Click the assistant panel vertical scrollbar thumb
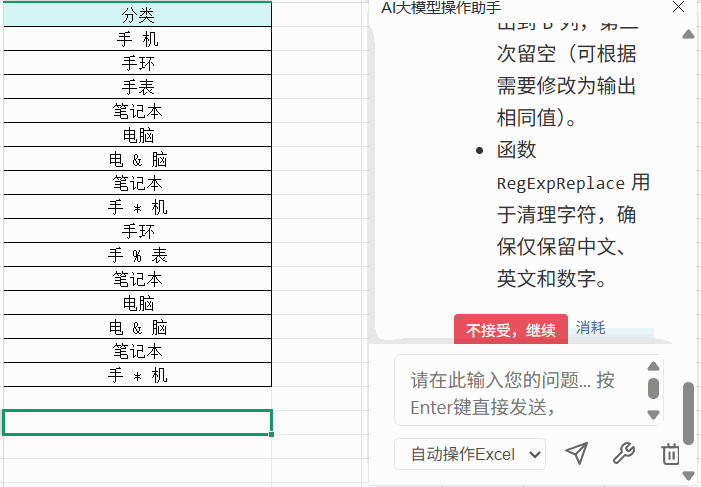 coord(688,413)
